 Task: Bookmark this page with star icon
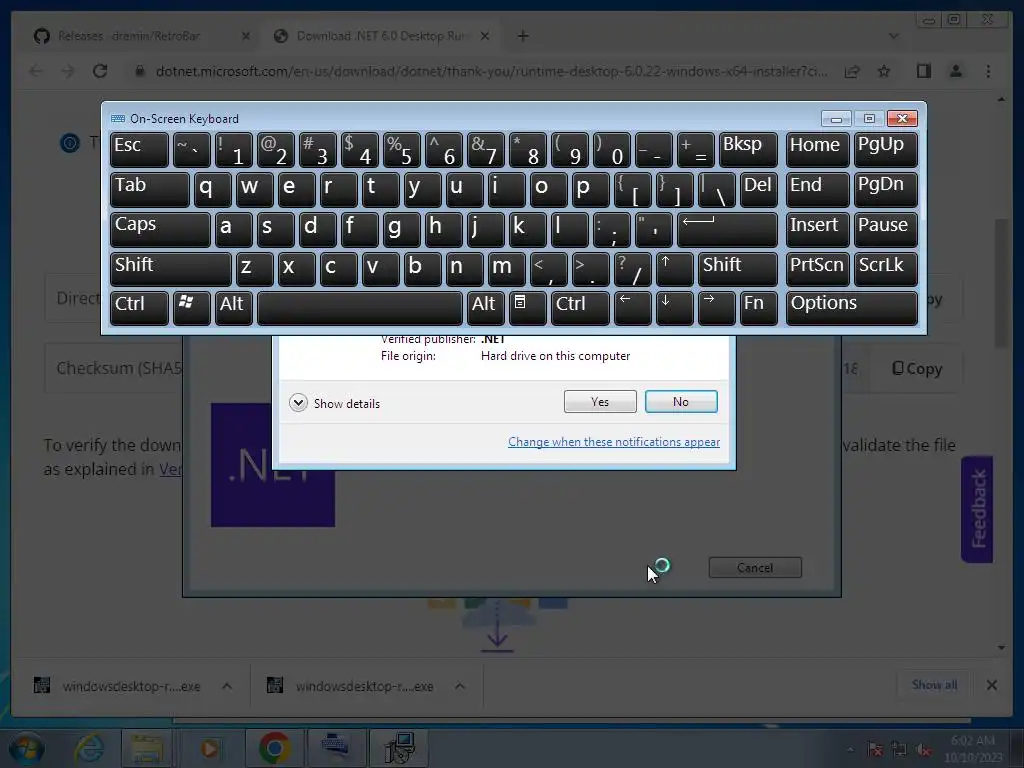click(884, 71)
